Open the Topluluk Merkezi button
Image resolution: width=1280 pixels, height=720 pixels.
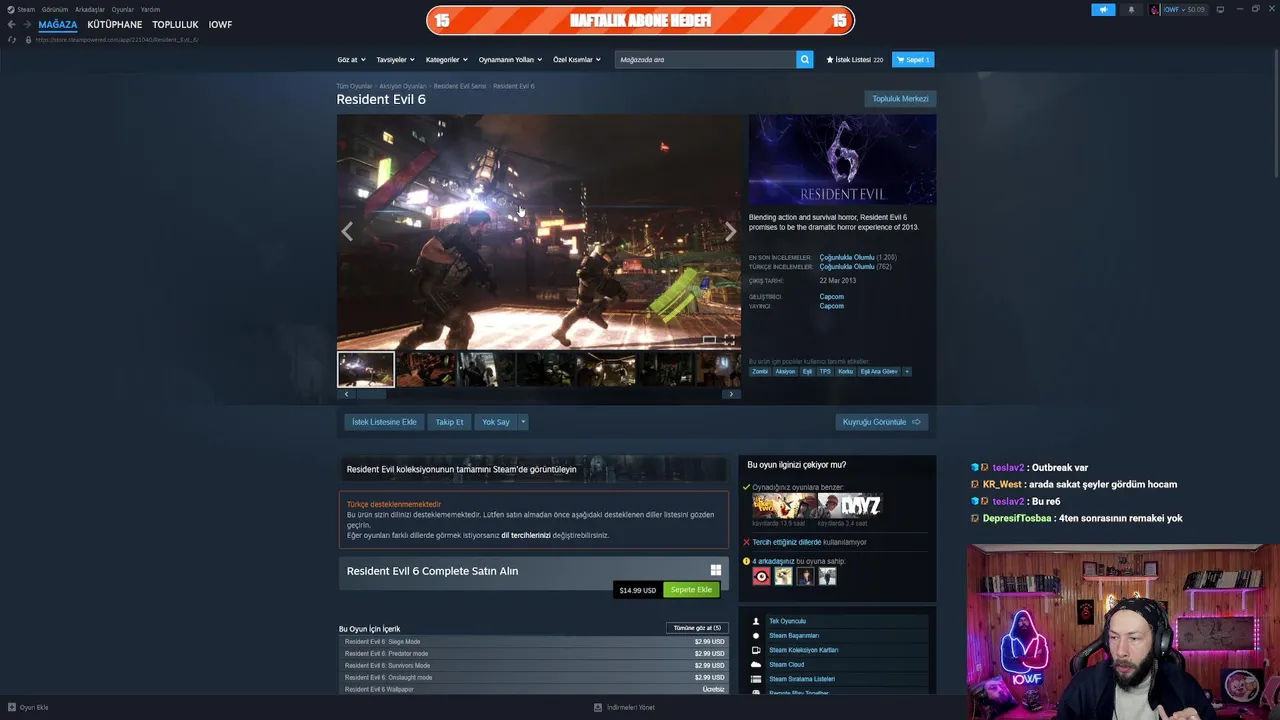(x=900, y=99)
